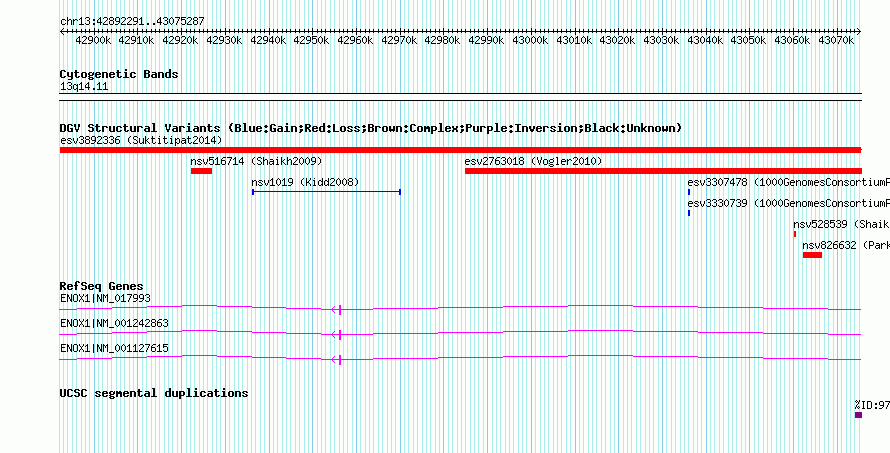The width and height of the screenshot is (890, 453).
Task: Open the nsv516714 (Shaikh2009) label
Action: coord(257,161)
